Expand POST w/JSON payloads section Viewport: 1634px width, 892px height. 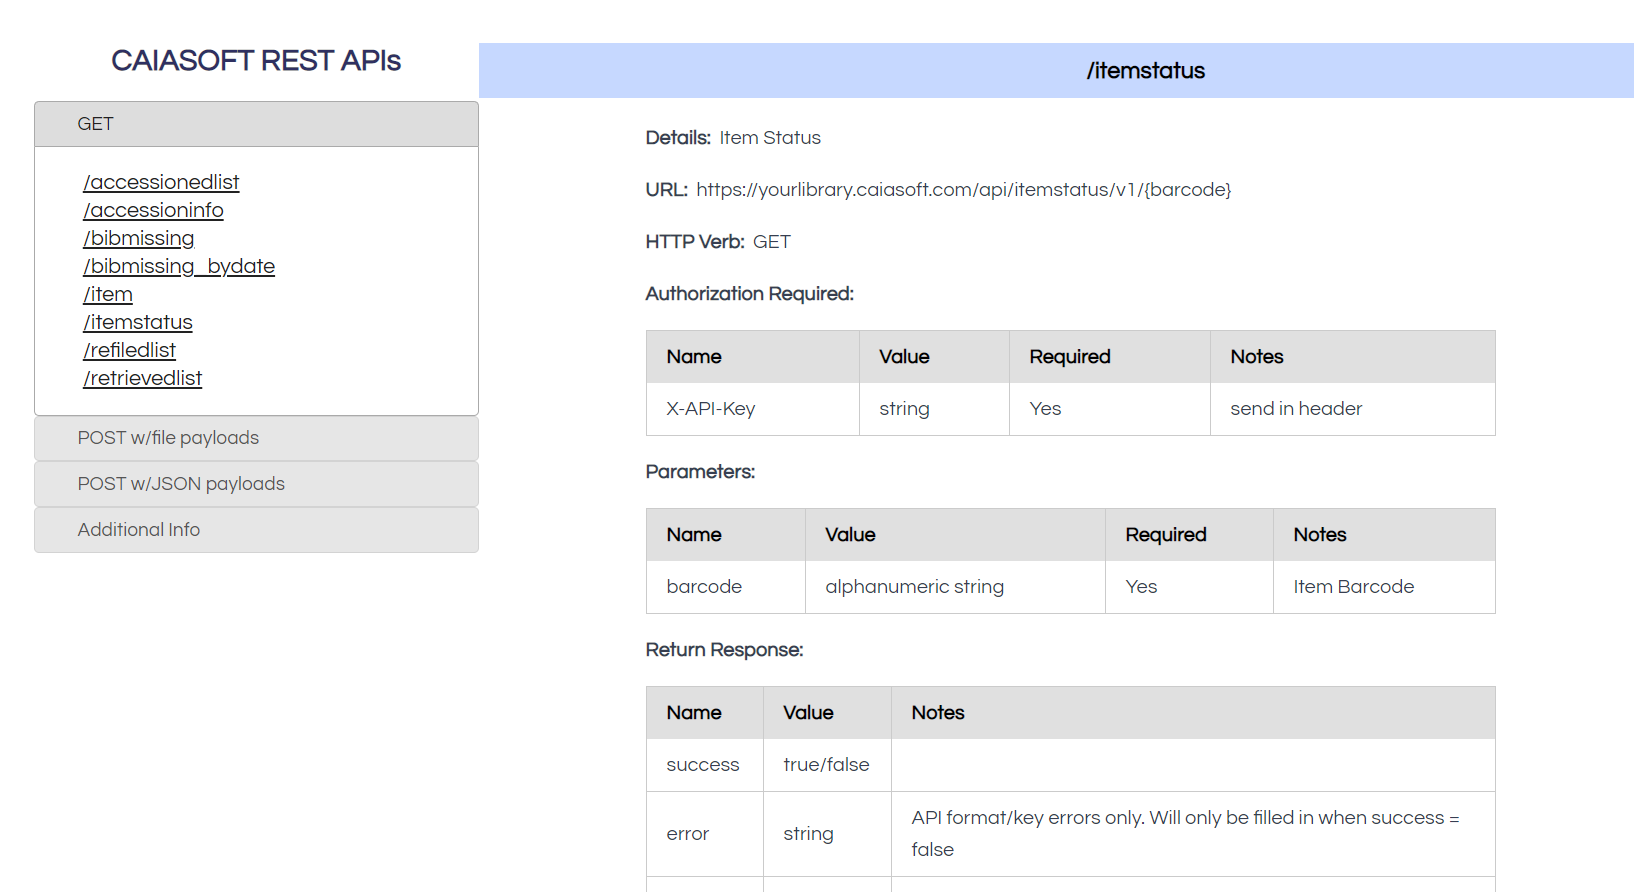[x=256, y=484]
